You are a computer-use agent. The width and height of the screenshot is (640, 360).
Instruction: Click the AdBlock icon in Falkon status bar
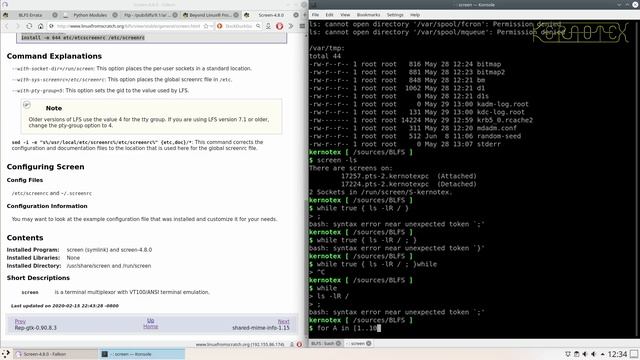click(x=299, y=344)
